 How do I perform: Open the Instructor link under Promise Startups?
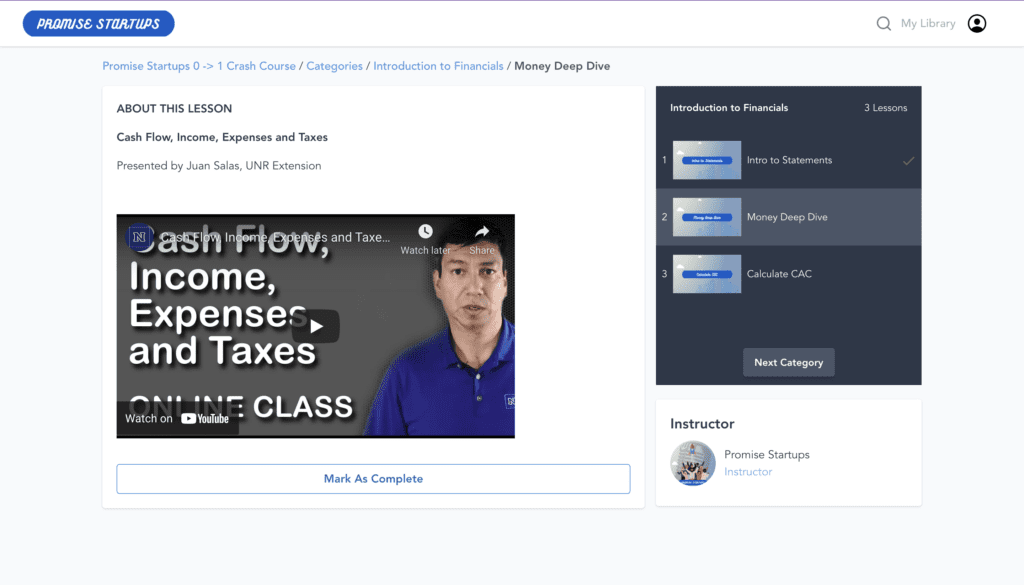click(x=748, y=471)
